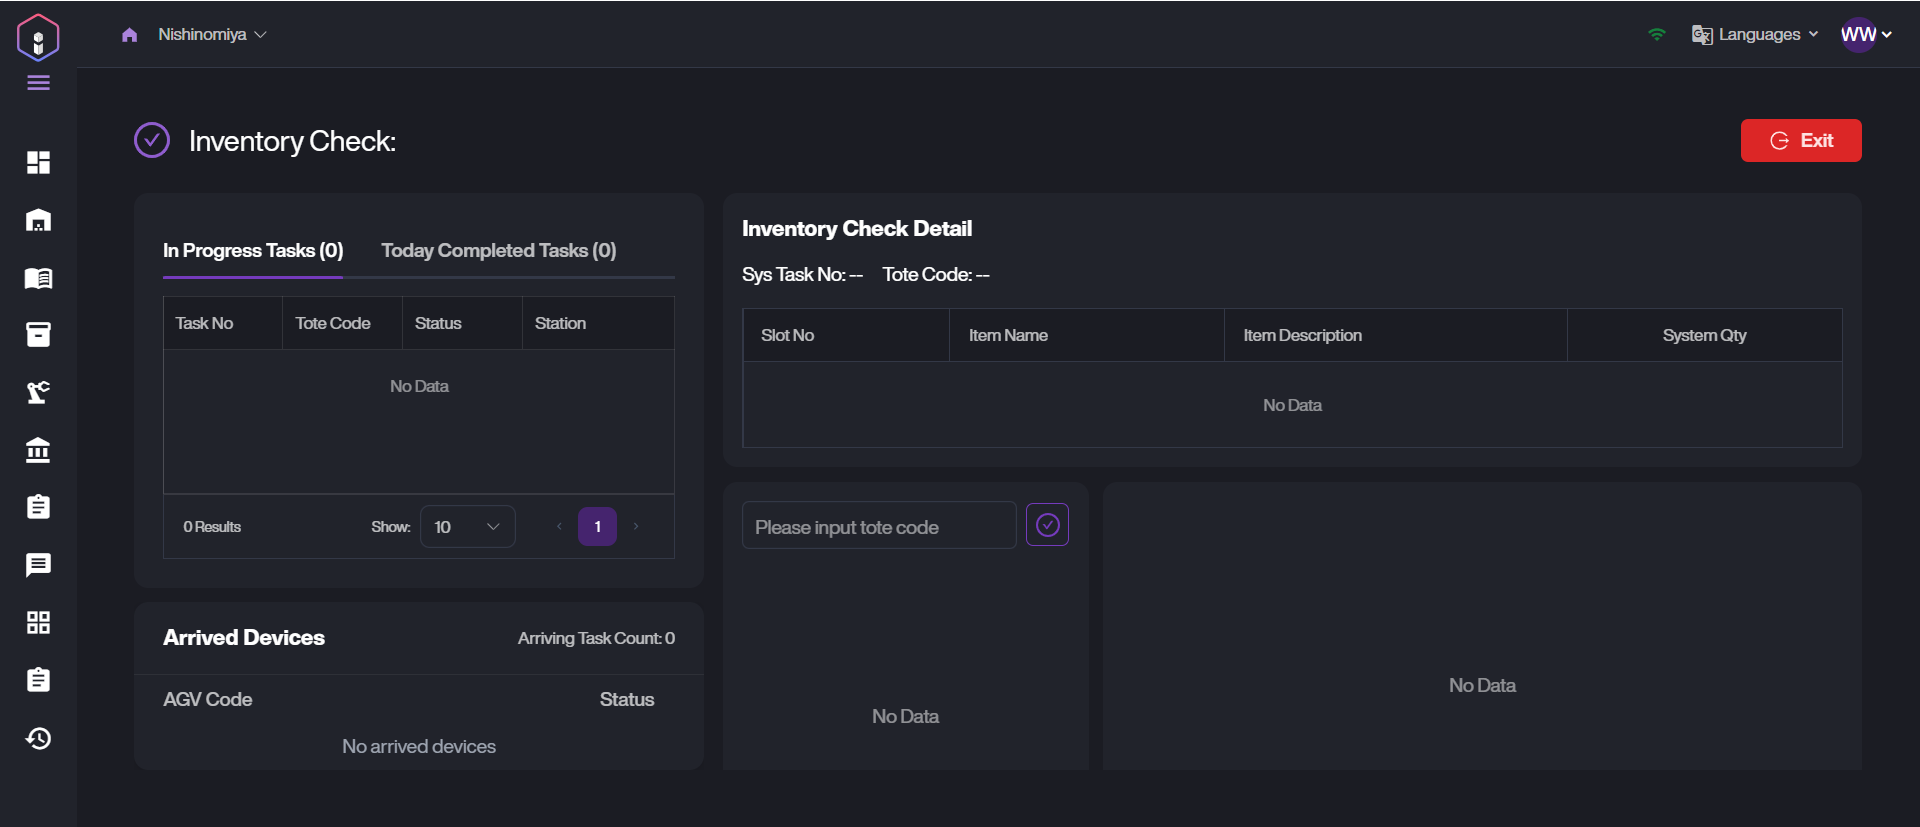
Task: Click the tote code input field
Action: tap(878, 527)
